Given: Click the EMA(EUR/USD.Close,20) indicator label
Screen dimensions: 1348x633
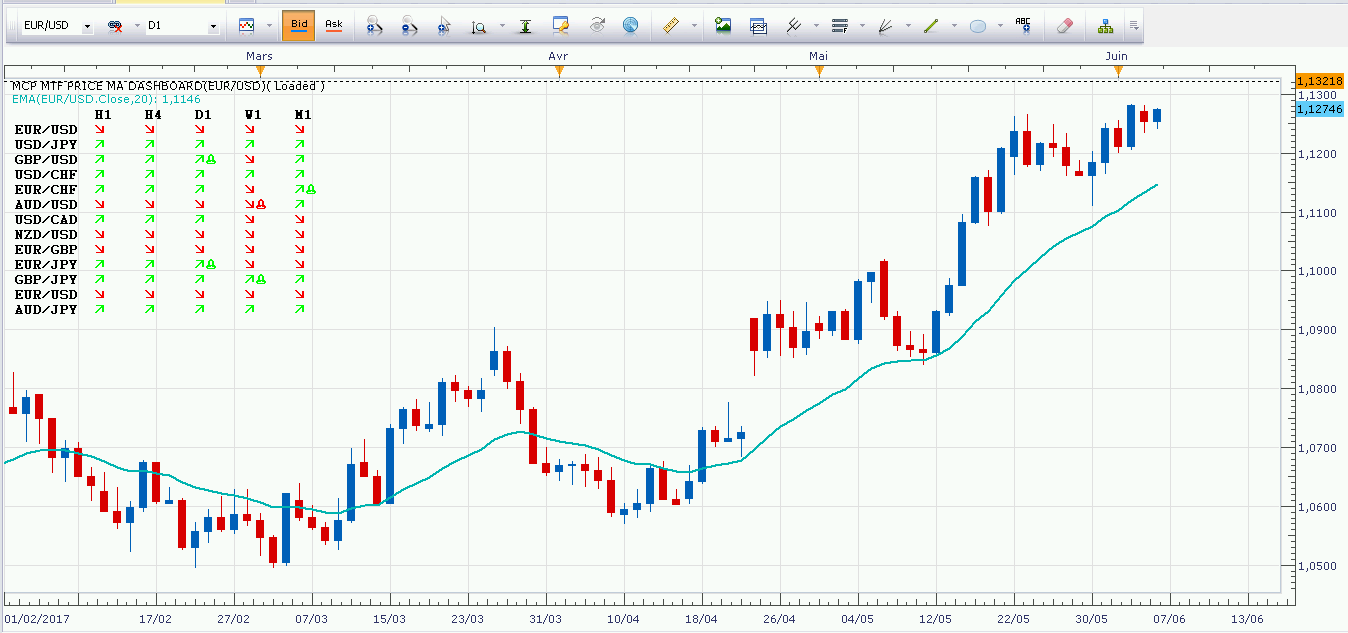Looking at the screenshot, I should (x=106, y=99).
